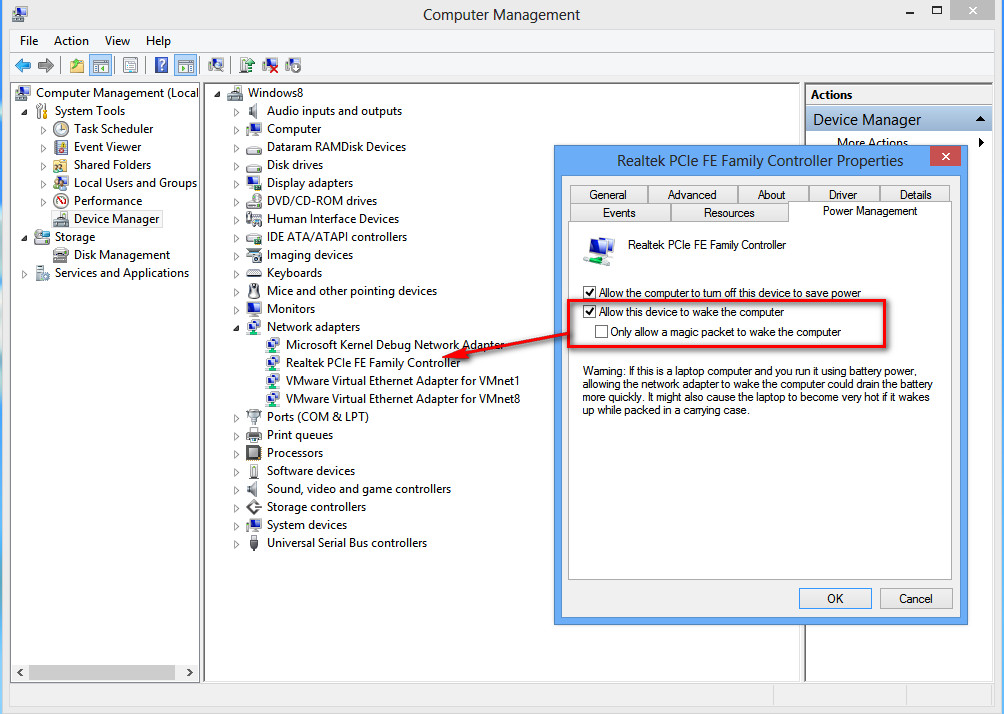
Task: Switch to the General tab
Action: click(x=608, y=195)
